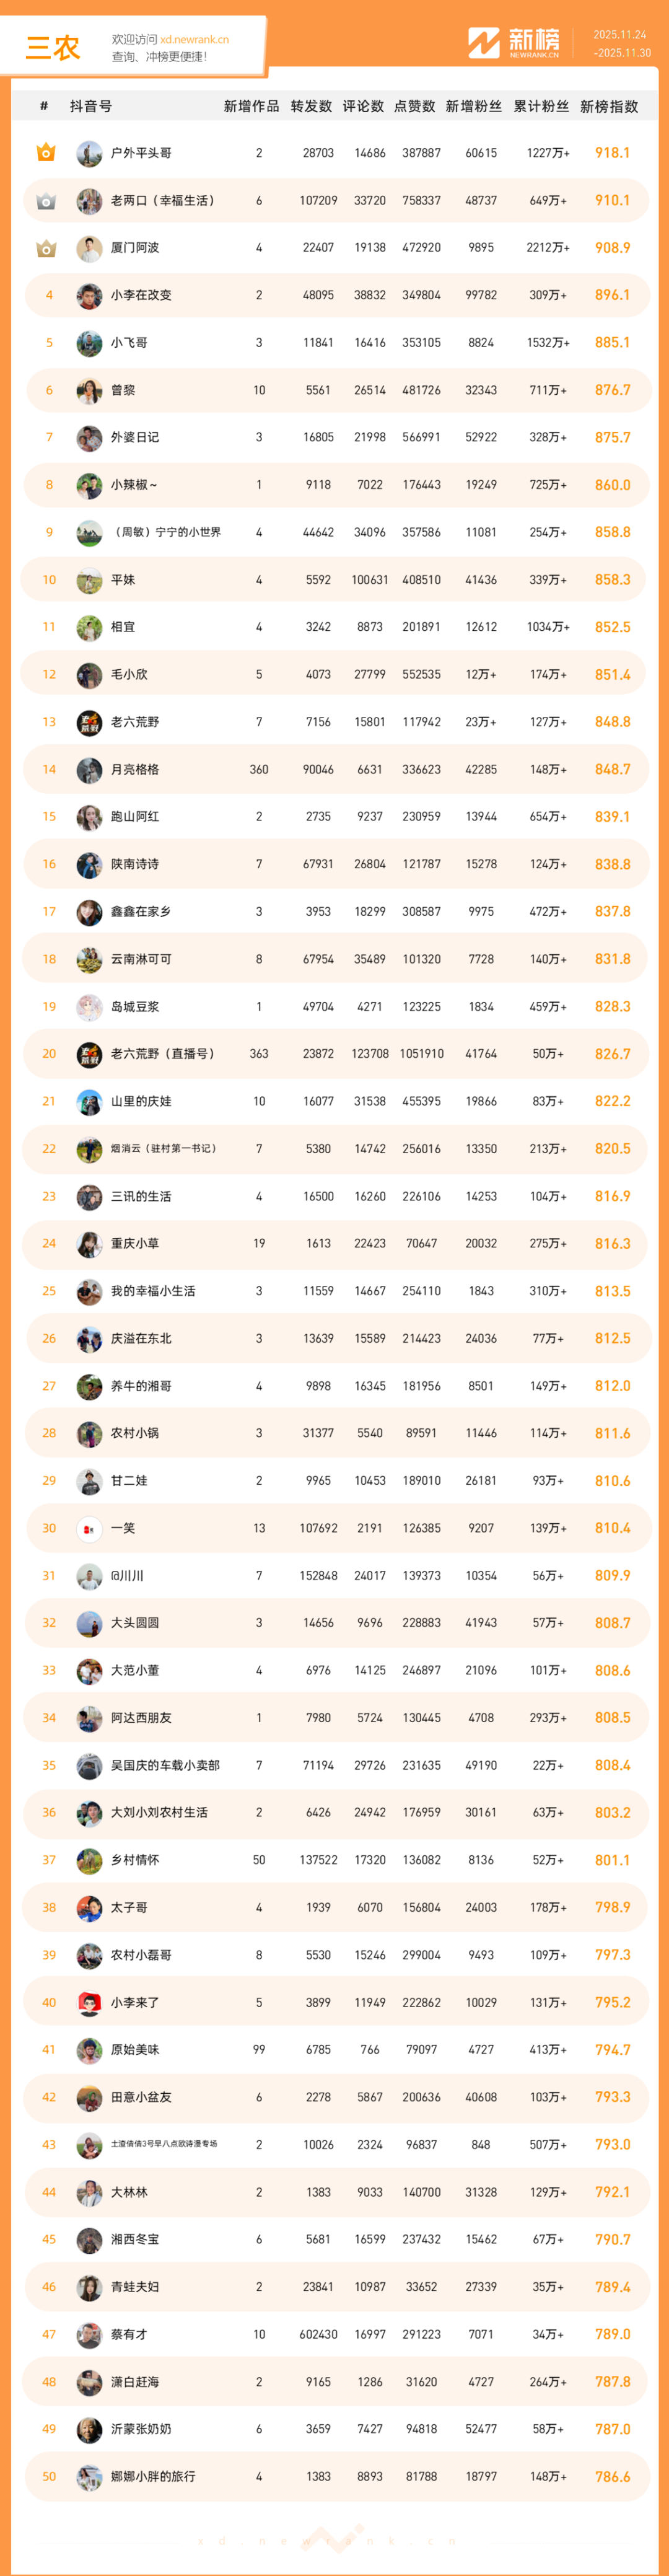Click the 抖音号 column header
The height and width of the screenshot is (2576, 669).
click(x=91, y=106)
